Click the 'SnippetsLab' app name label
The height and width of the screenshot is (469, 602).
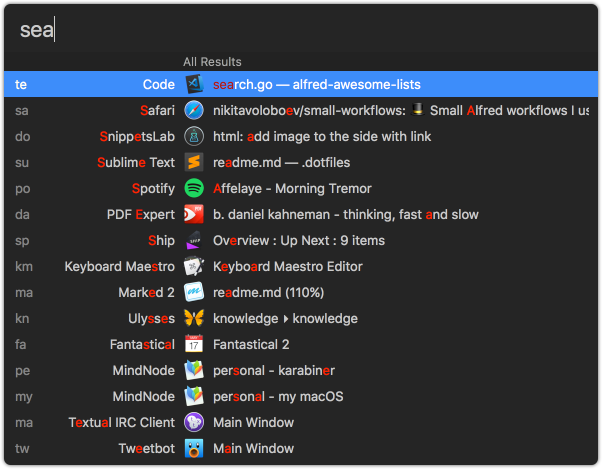[x=137, y=137]
